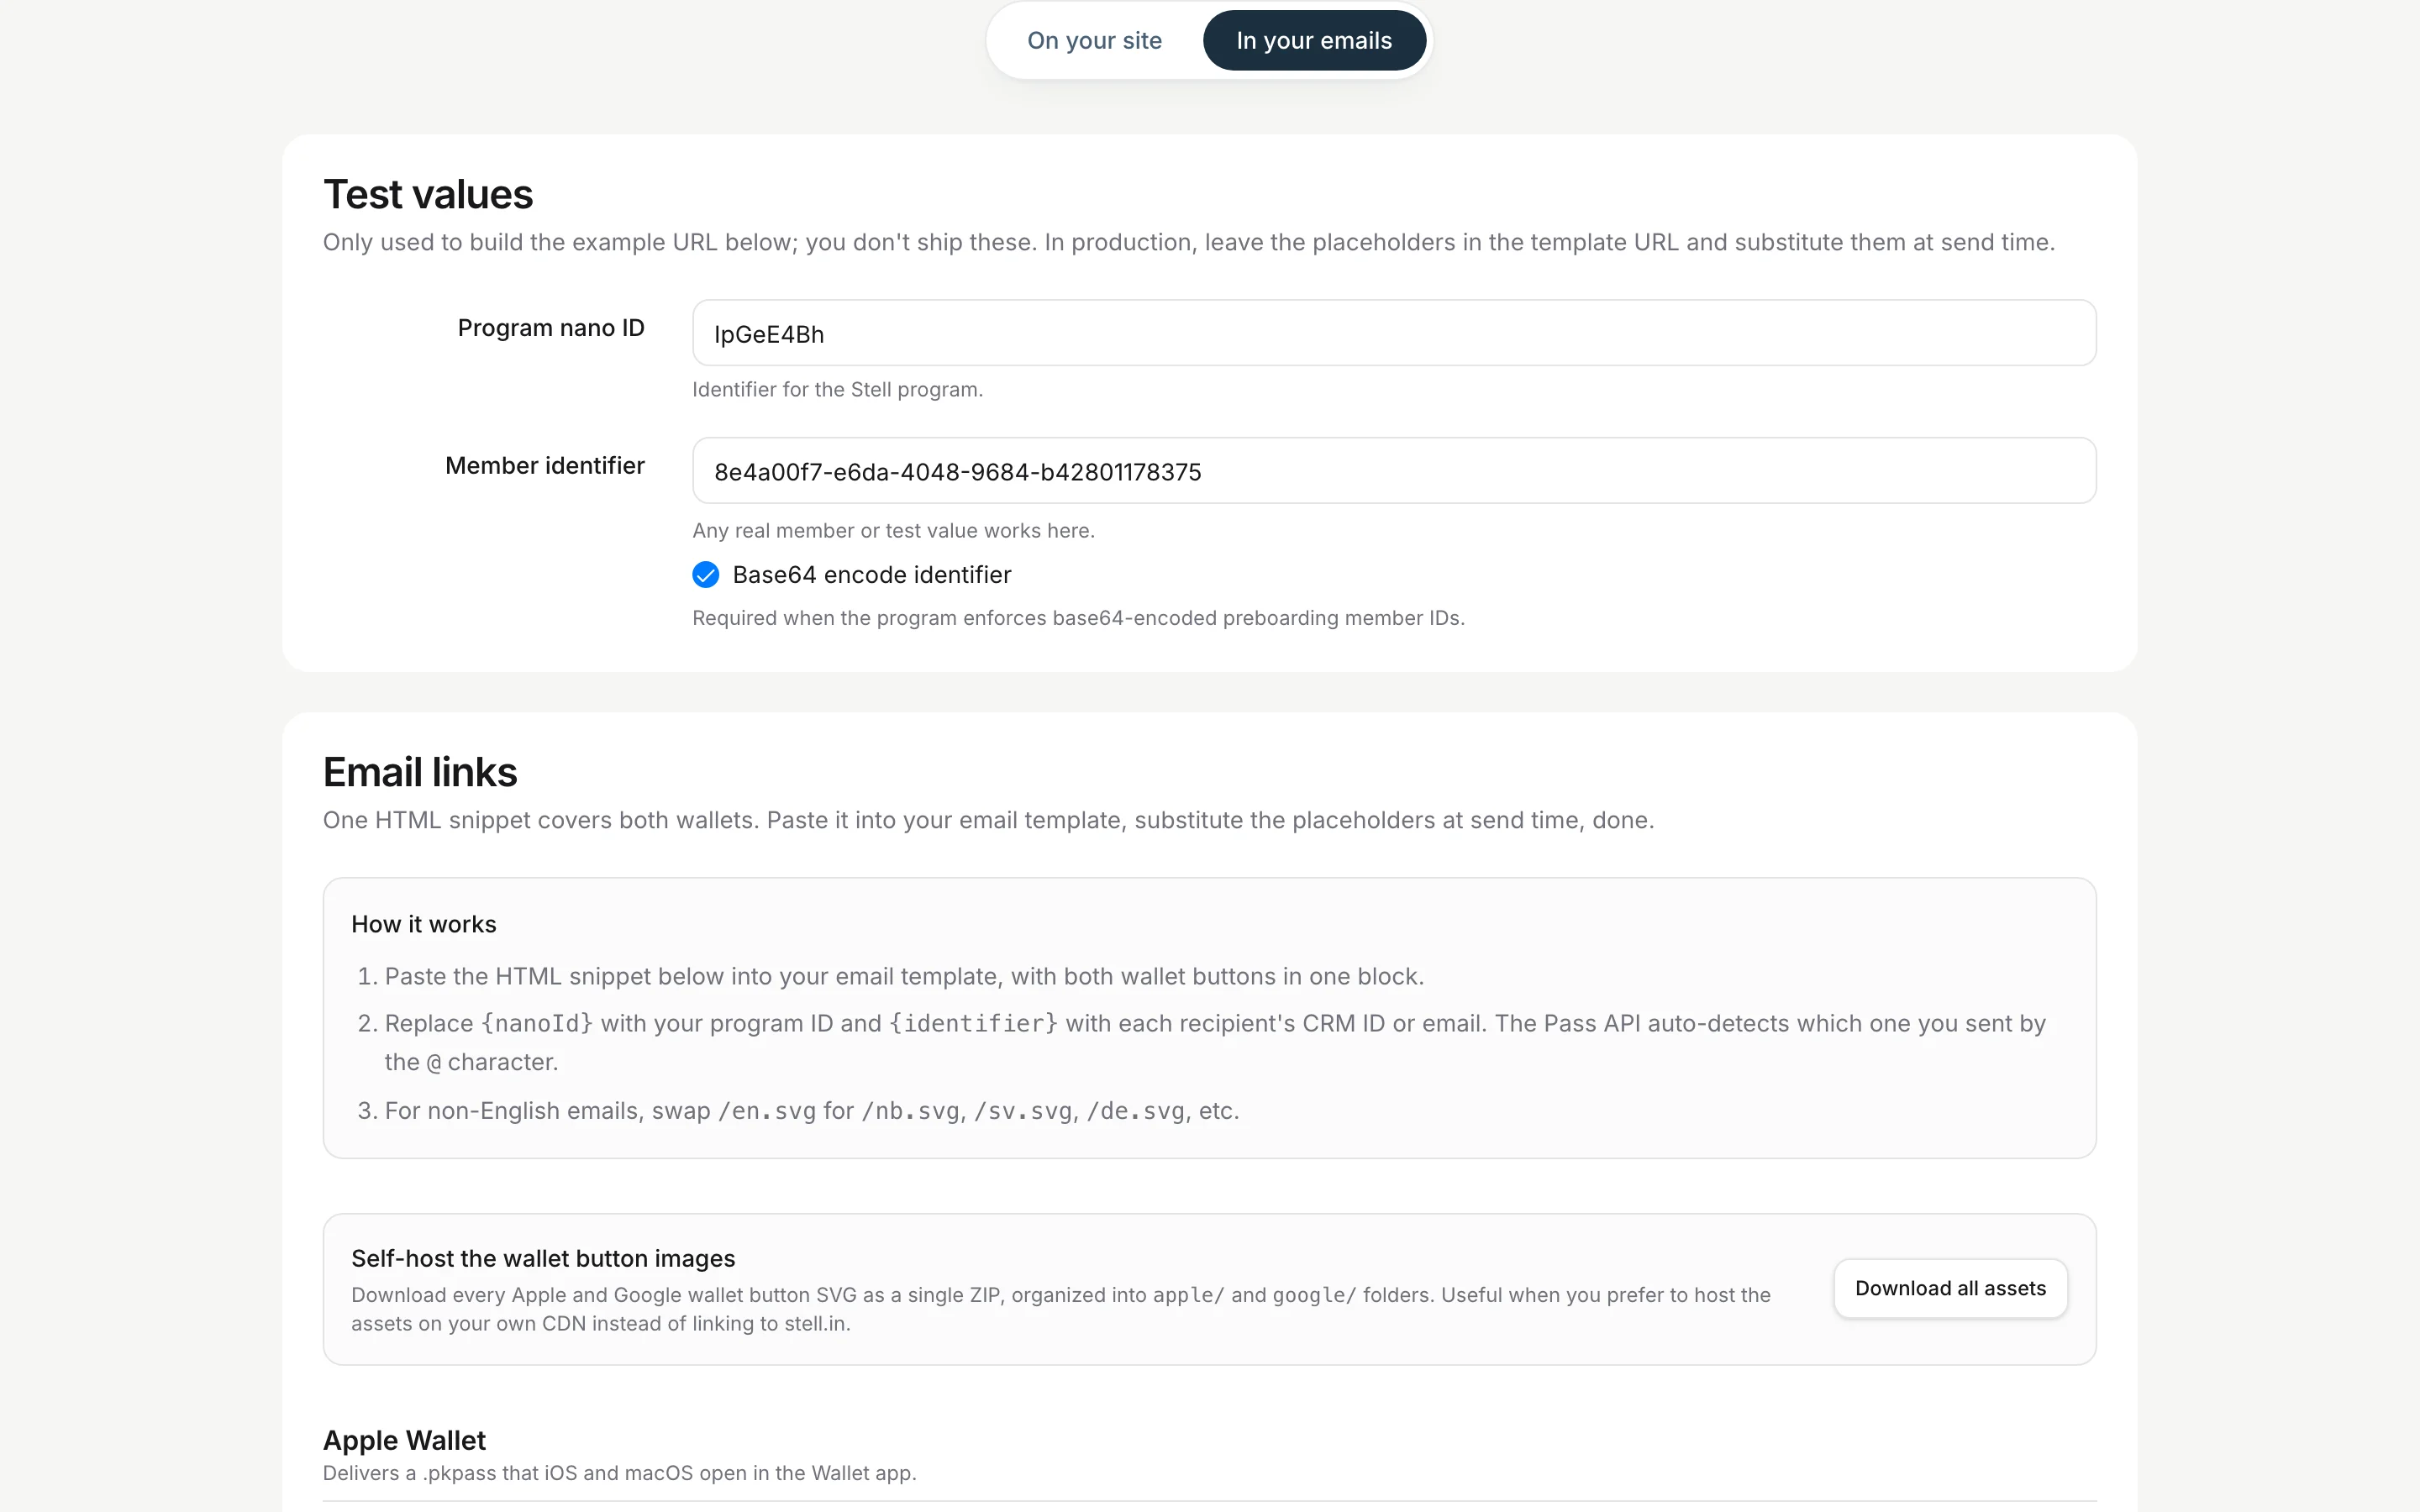Click 'Only used to build the example URL' description
This screenshot has width=2420, height=1512.
click(x=1188, y=243)
